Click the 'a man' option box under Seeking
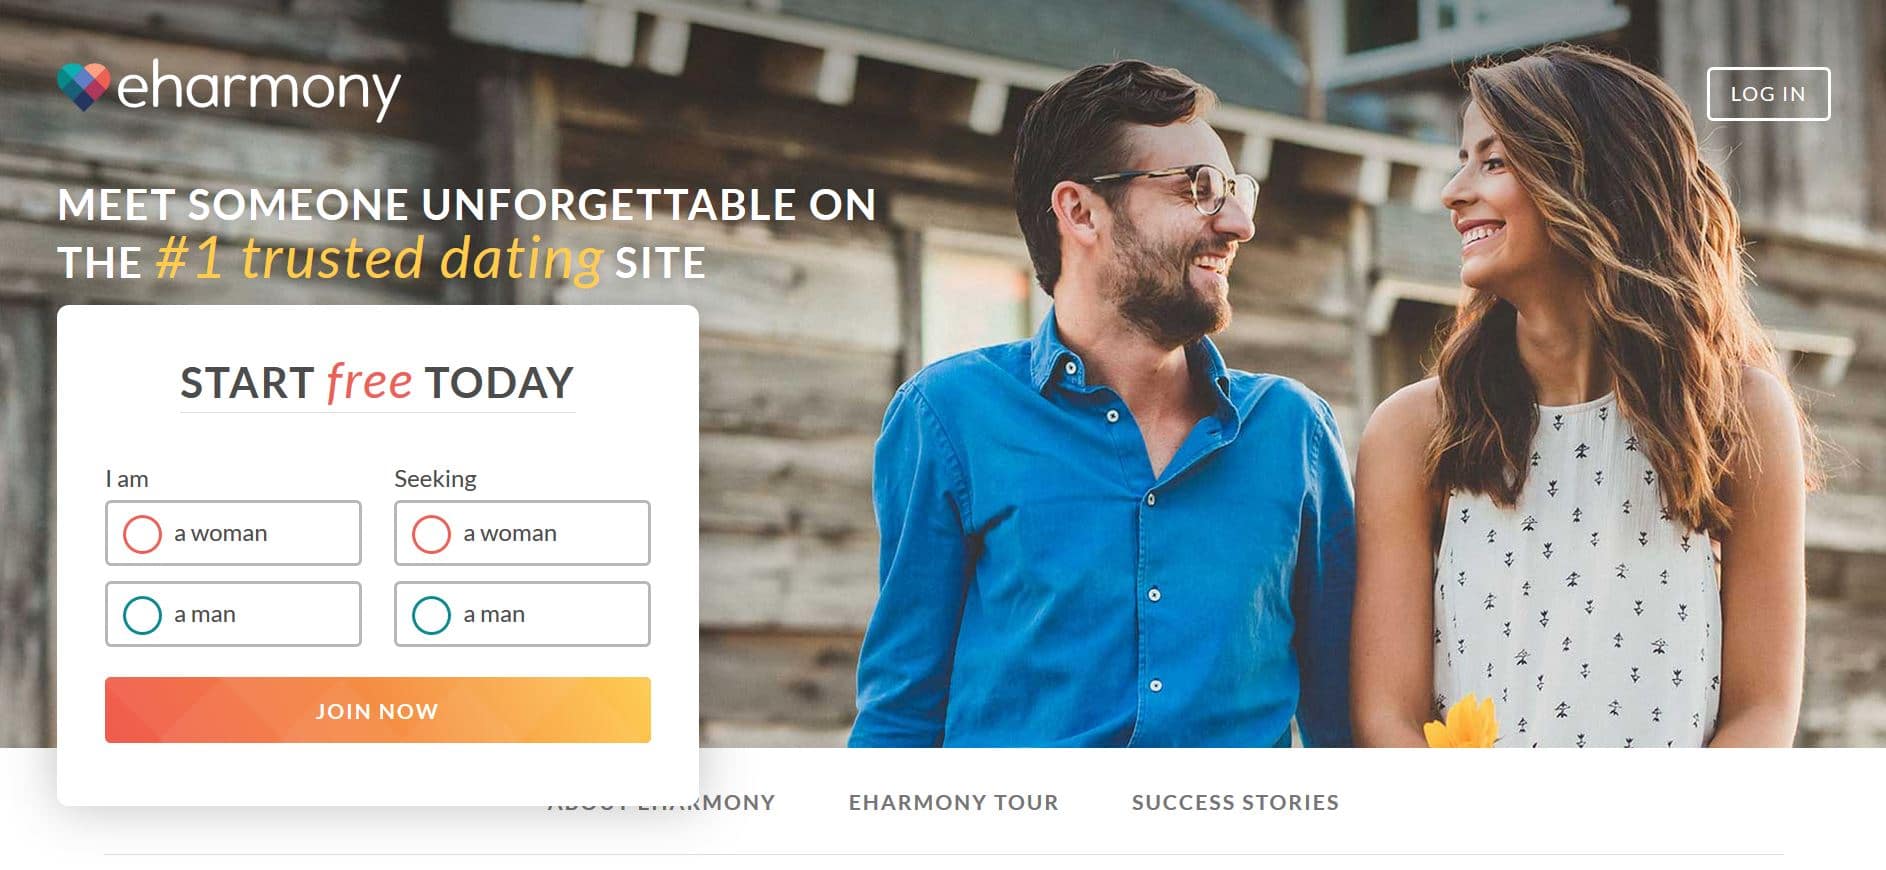Image resolution: width=1886 pixels, height=870 pixels. pos(522,614)
